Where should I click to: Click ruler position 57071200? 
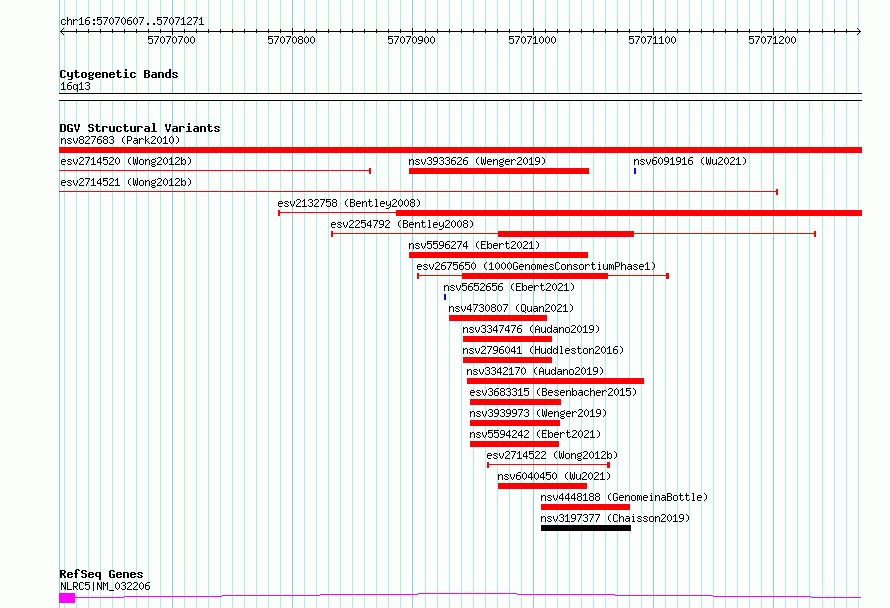pyautogui.click(x=772, y=40)
